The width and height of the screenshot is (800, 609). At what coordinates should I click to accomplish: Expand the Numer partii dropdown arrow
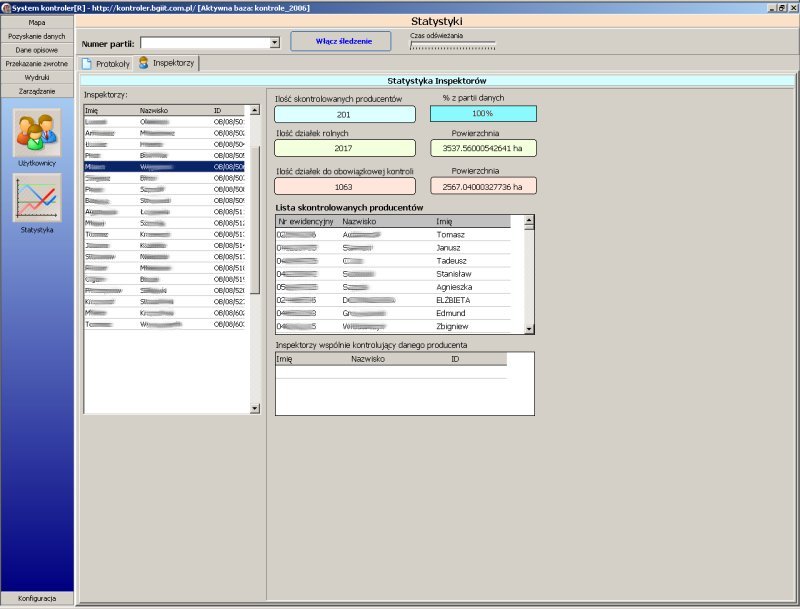click(275, 42)
